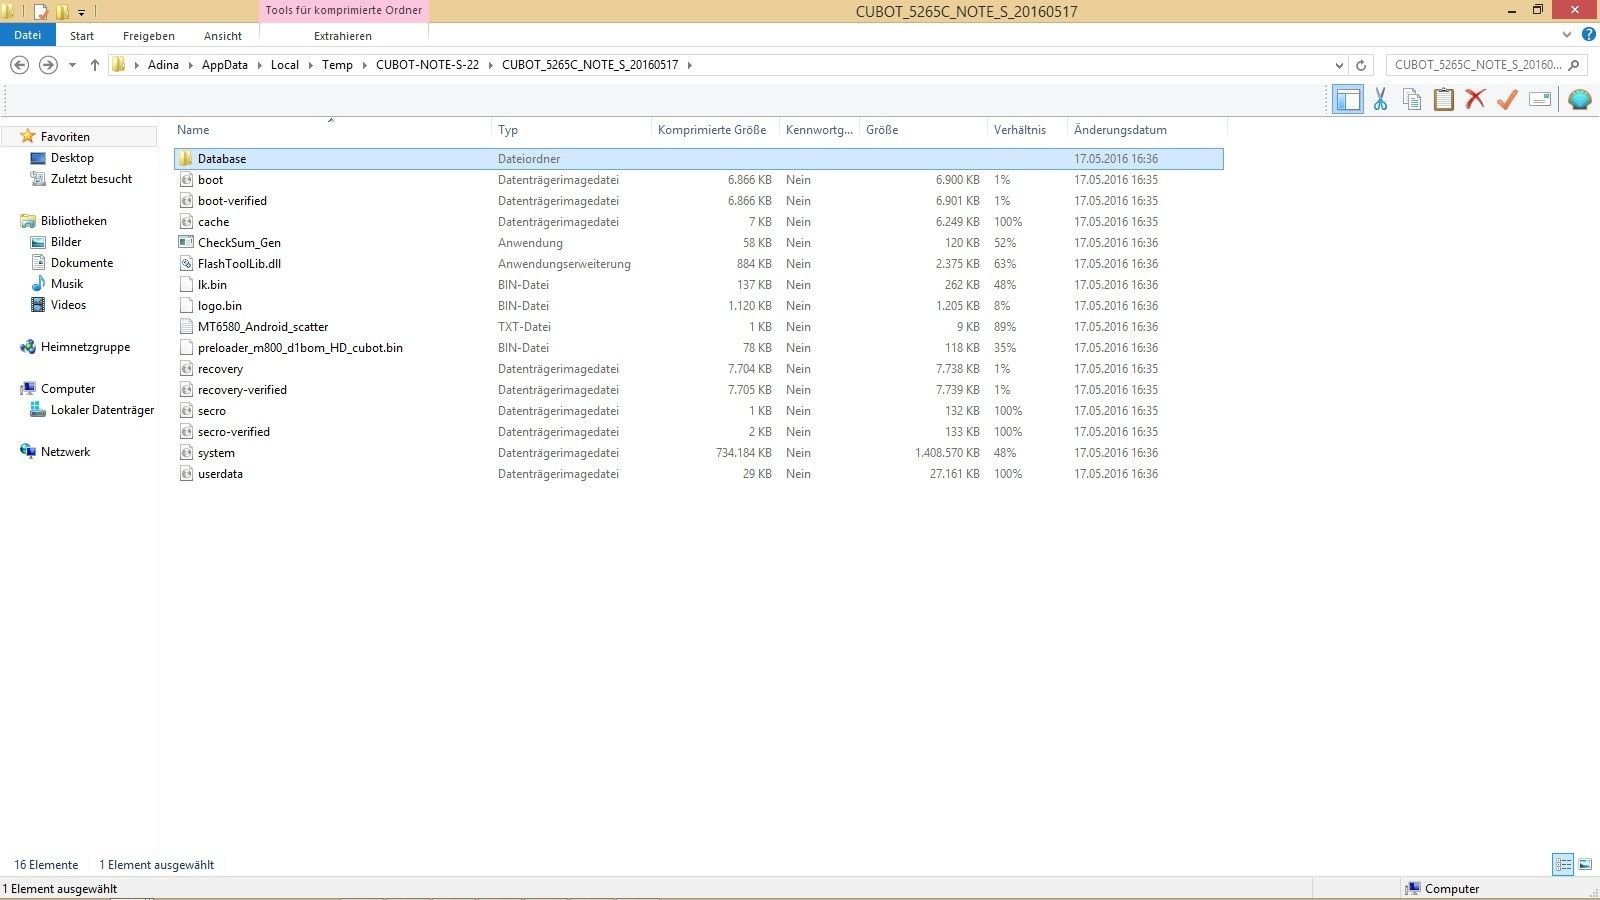
Task: Open the address bar history dropdown
Action: tap(1340, 65)
